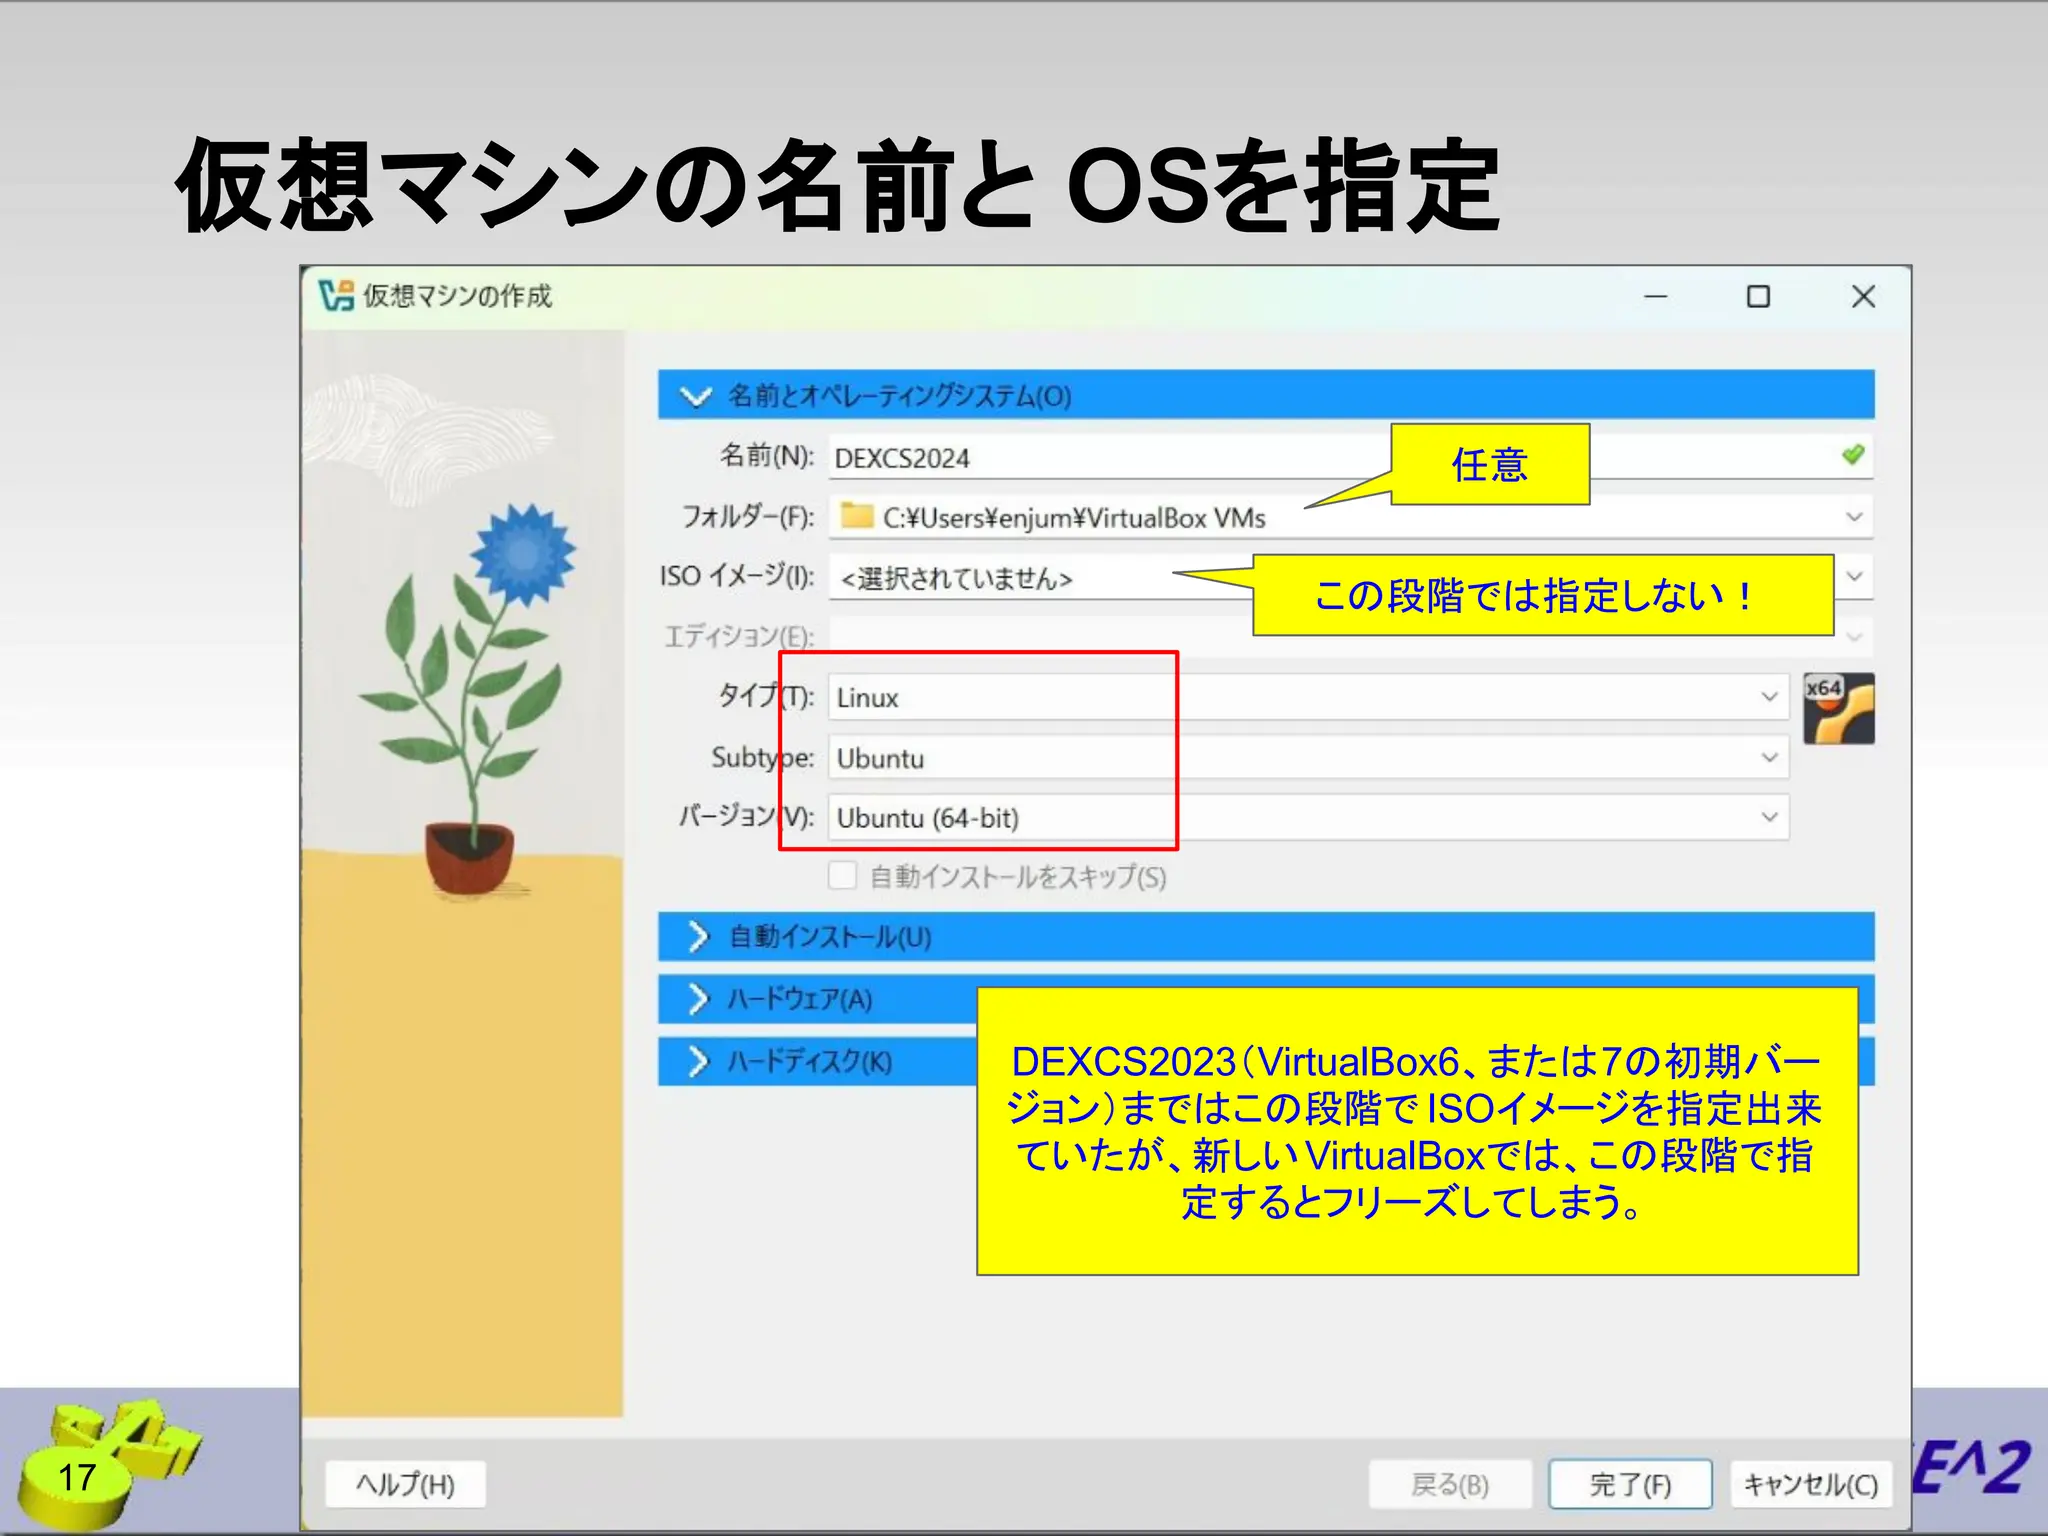2048x1536 pixels.
Task: Open the バージョン(V) Ubuntu (64-bit) dropdown
Action: (x=1308, y=818)
